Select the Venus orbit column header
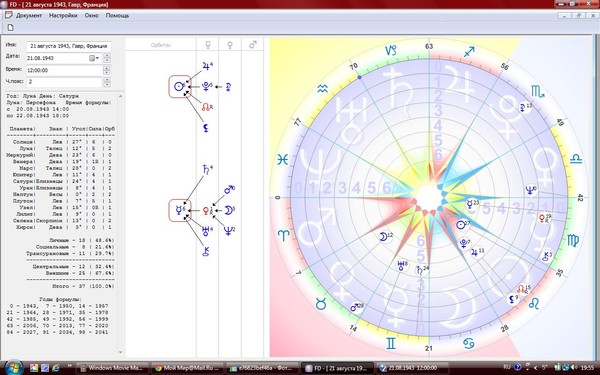 coord(230,45)
